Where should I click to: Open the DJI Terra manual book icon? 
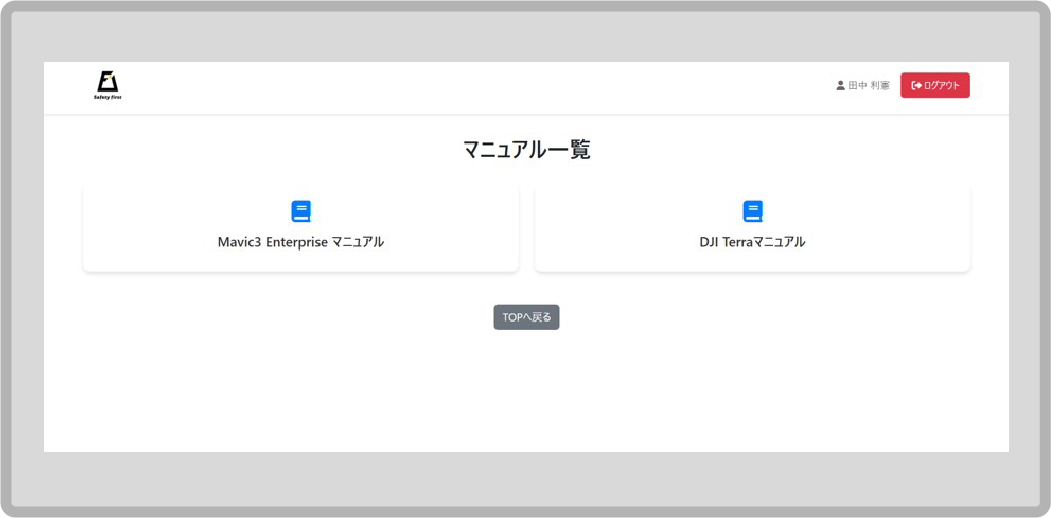[x=752, y=211]
